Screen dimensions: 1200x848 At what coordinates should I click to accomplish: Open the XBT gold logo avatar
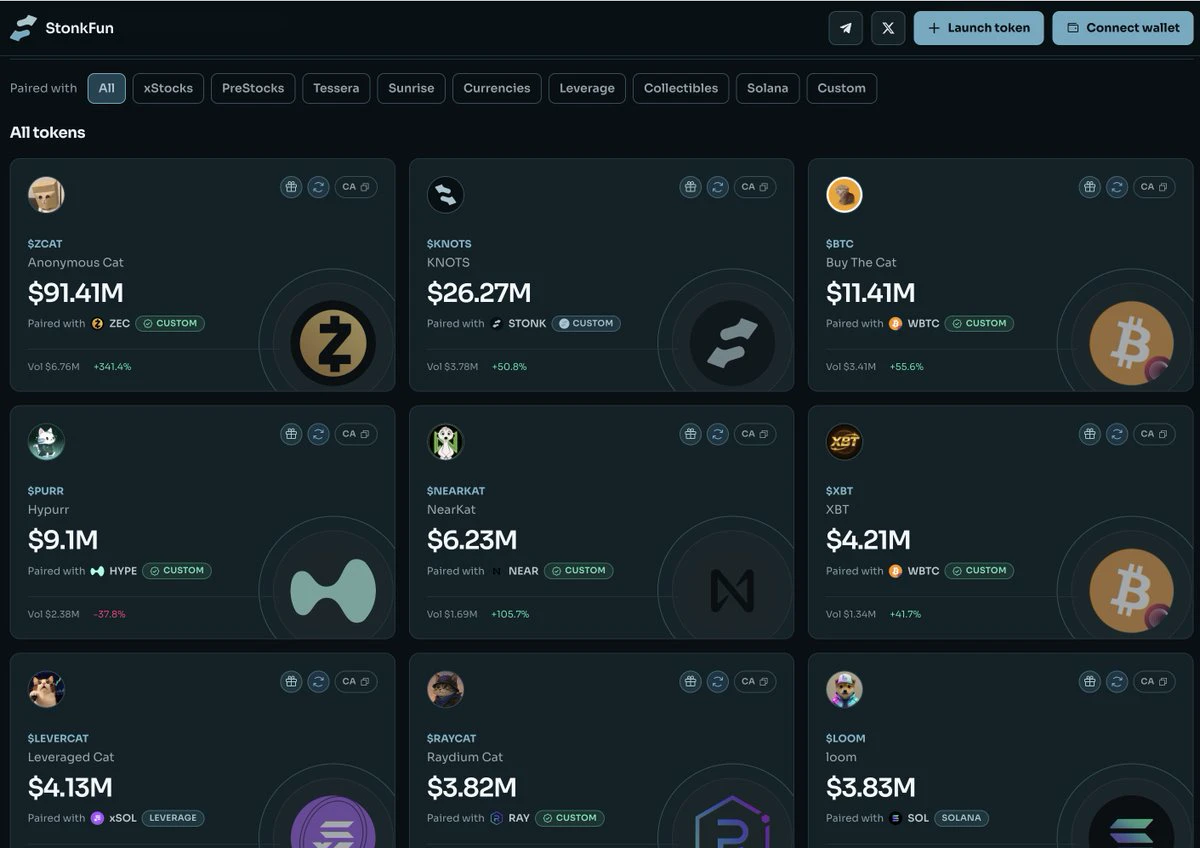pyautogui.click(x=844, y=442)
